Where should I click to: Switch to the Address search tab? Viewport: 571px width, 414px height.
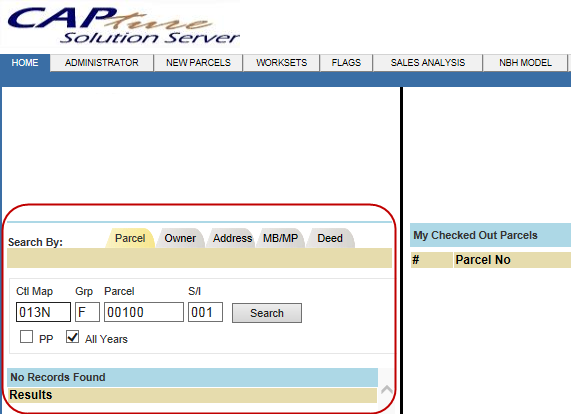tap(232, 238)
